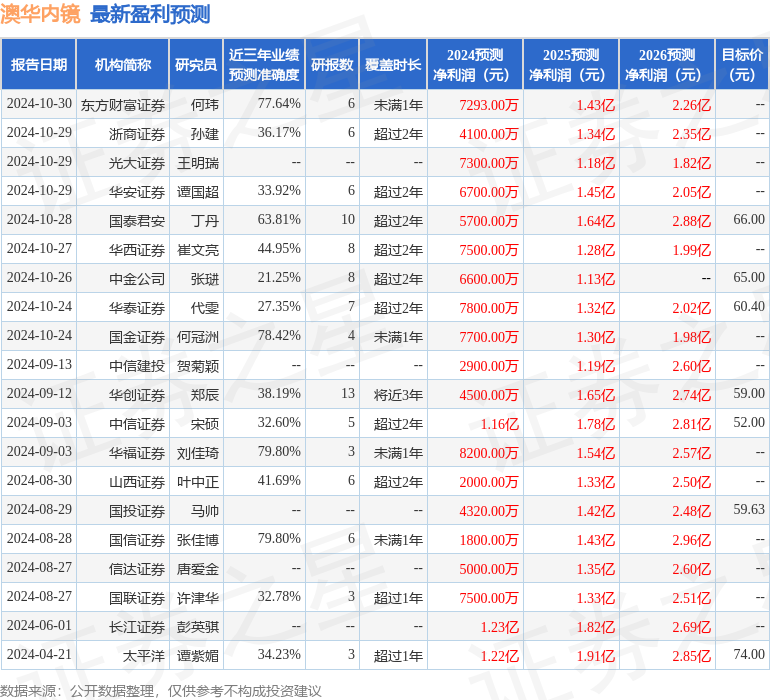The width and height of the screenshot is (770, 700).
Task: Click target price 66.00
Action: pyautogui.click(x=749, y=219)
